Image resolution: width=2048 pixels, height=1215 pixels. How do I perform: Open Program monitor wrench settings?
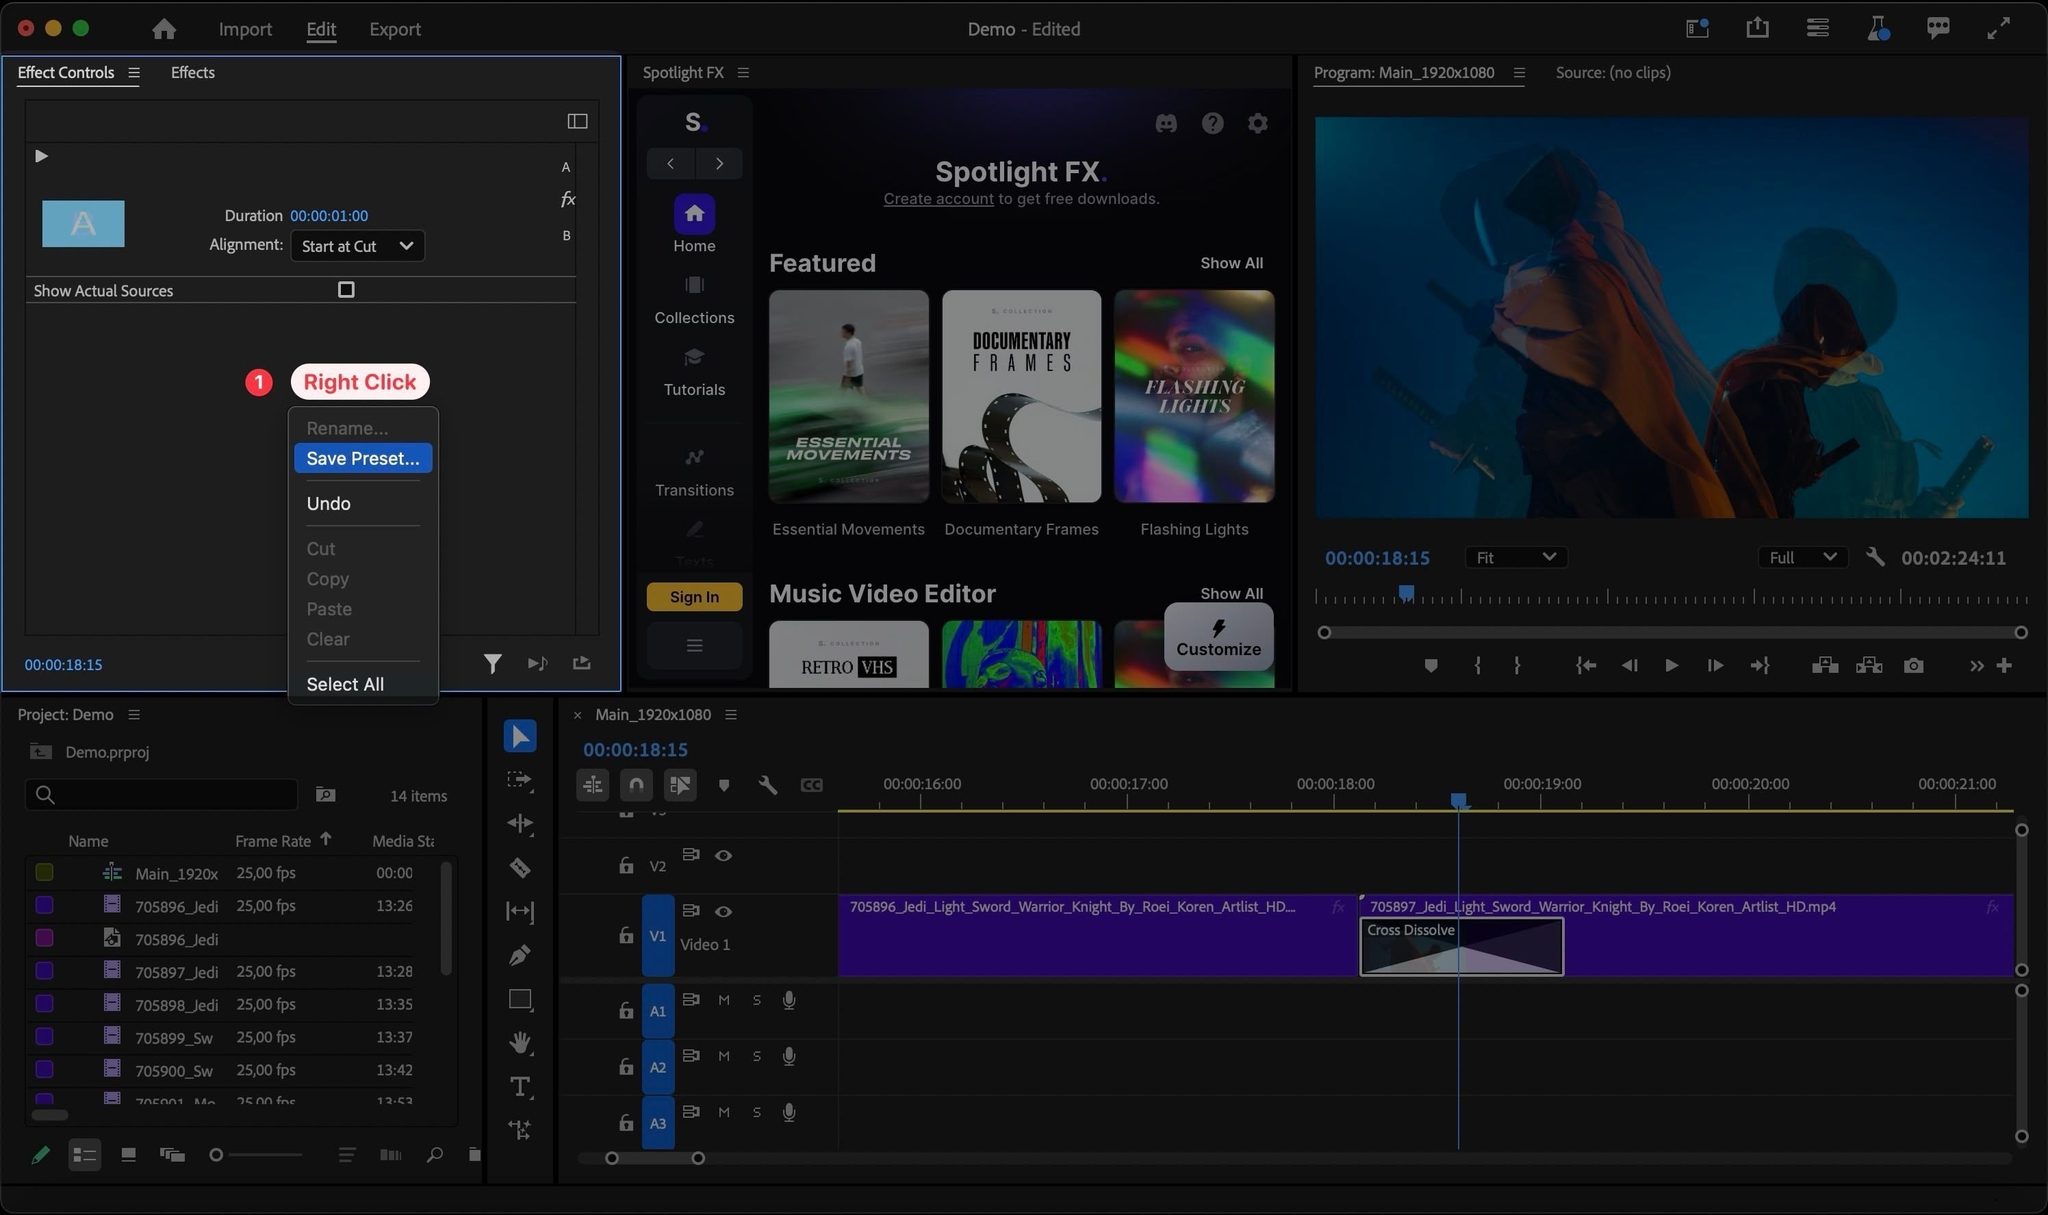coord(1875,557)
